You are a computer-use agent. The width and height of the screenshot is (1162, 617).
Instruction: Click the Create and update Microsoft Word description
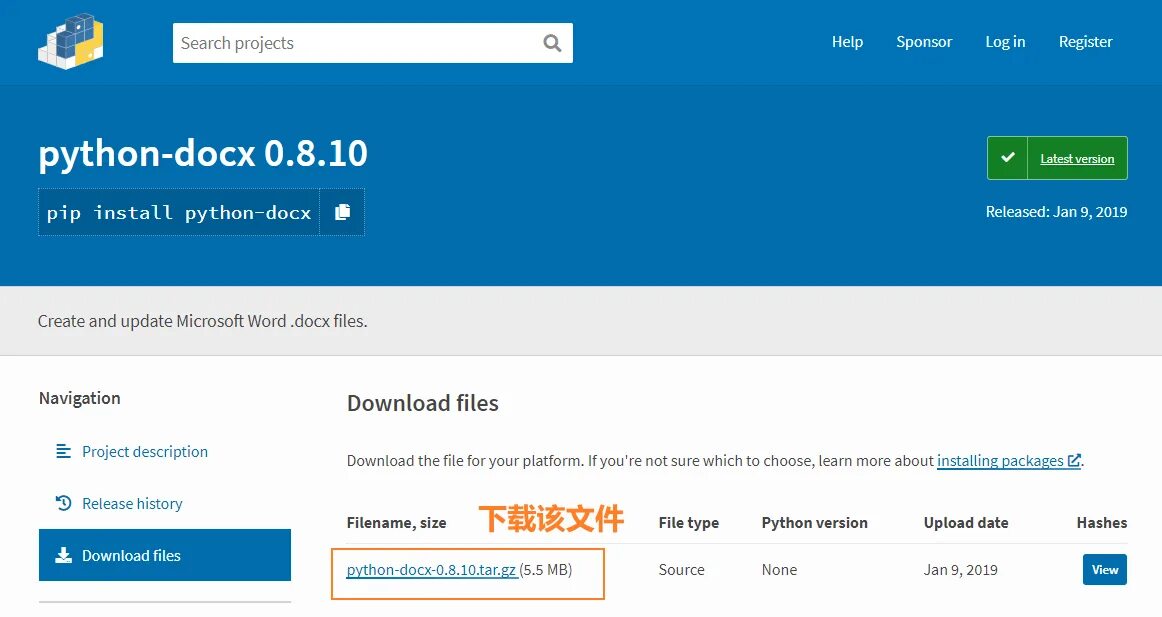pos(202,321)
